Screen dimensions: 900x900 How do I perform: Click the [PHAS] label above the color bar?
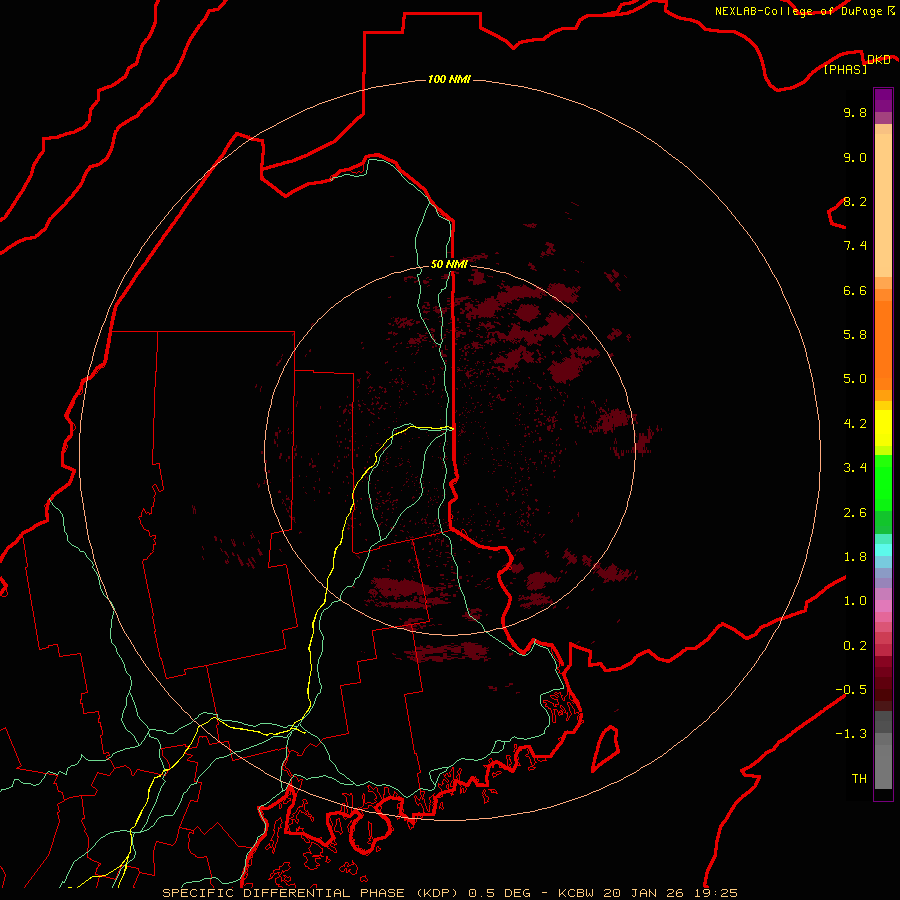point(845,69)
